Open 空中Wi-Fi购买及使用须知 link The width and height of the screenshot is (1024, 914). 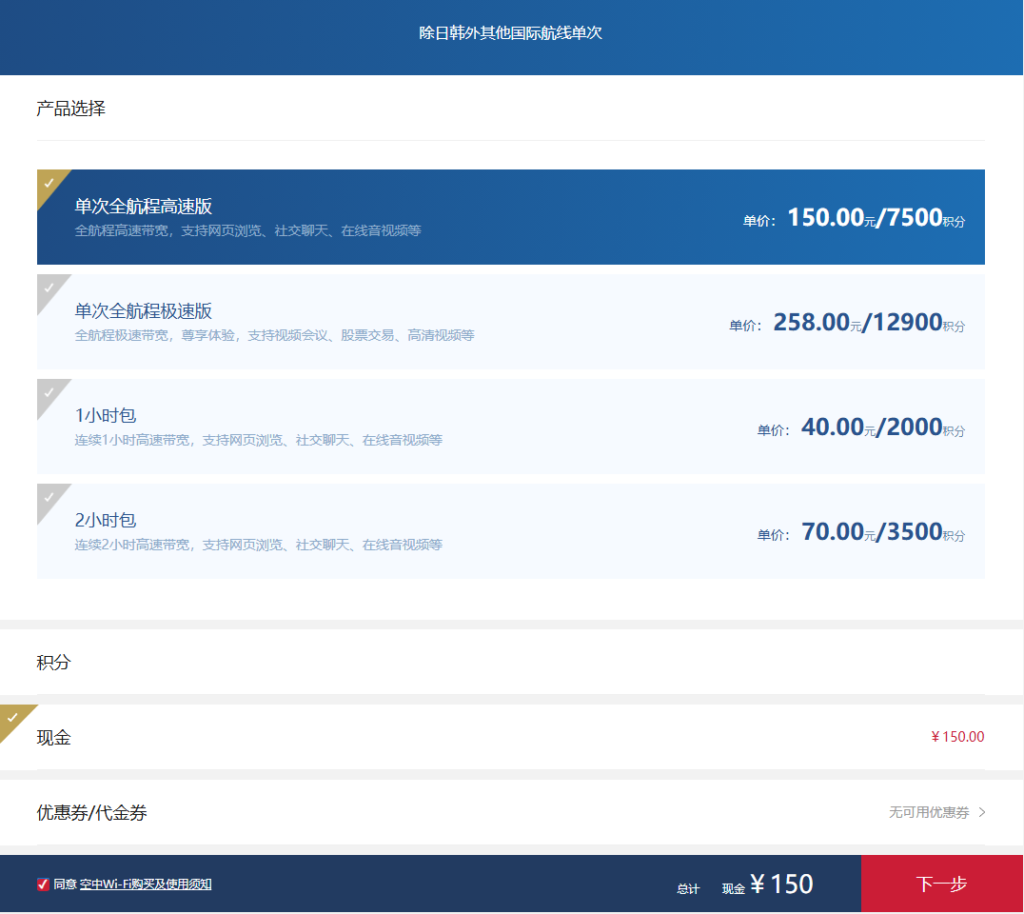point(145,884)
